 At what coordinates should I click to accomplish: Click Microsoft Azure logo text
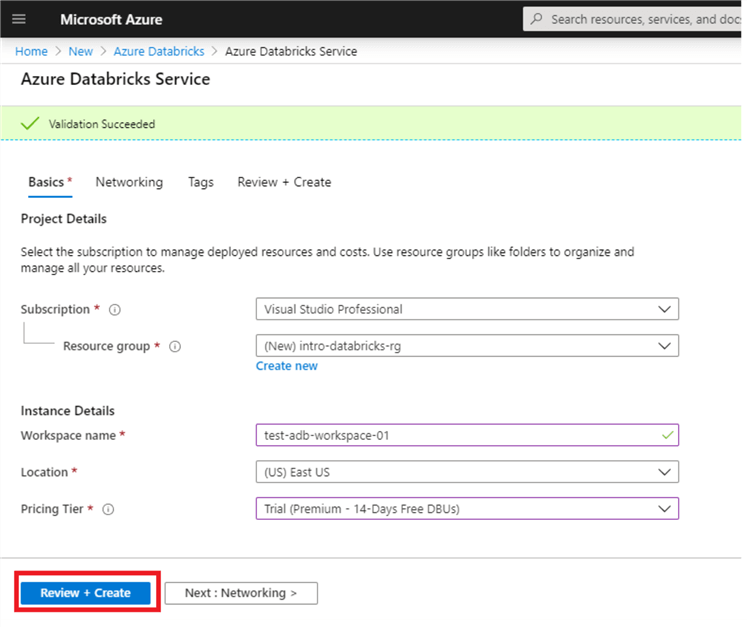pyautogui.click(x=111, y=20)
